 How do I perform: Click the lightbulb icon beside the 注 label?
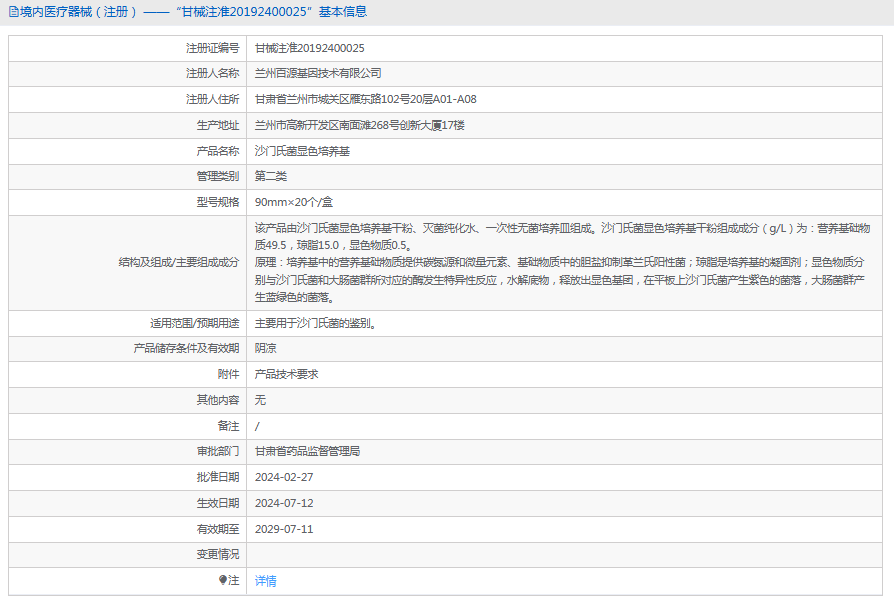(x=223, y=580)
